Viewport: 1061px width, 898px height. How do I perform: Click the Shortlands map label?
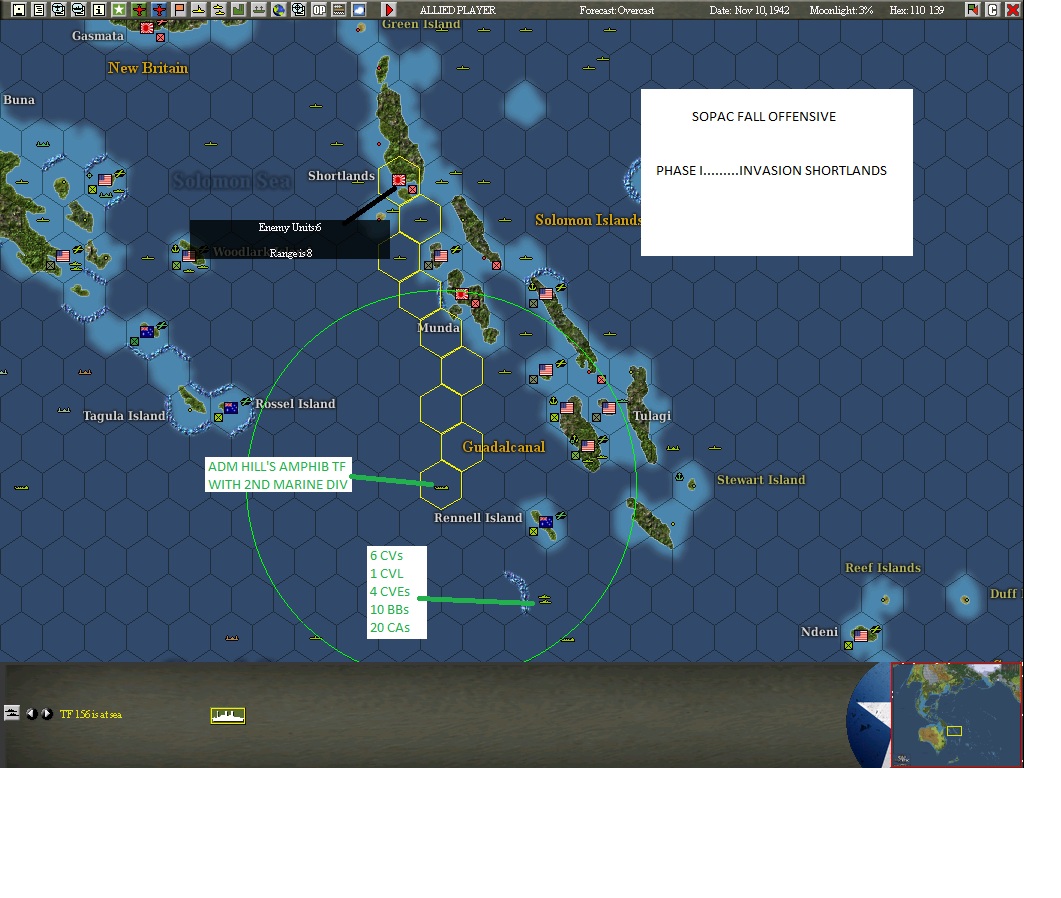(341, 176)
